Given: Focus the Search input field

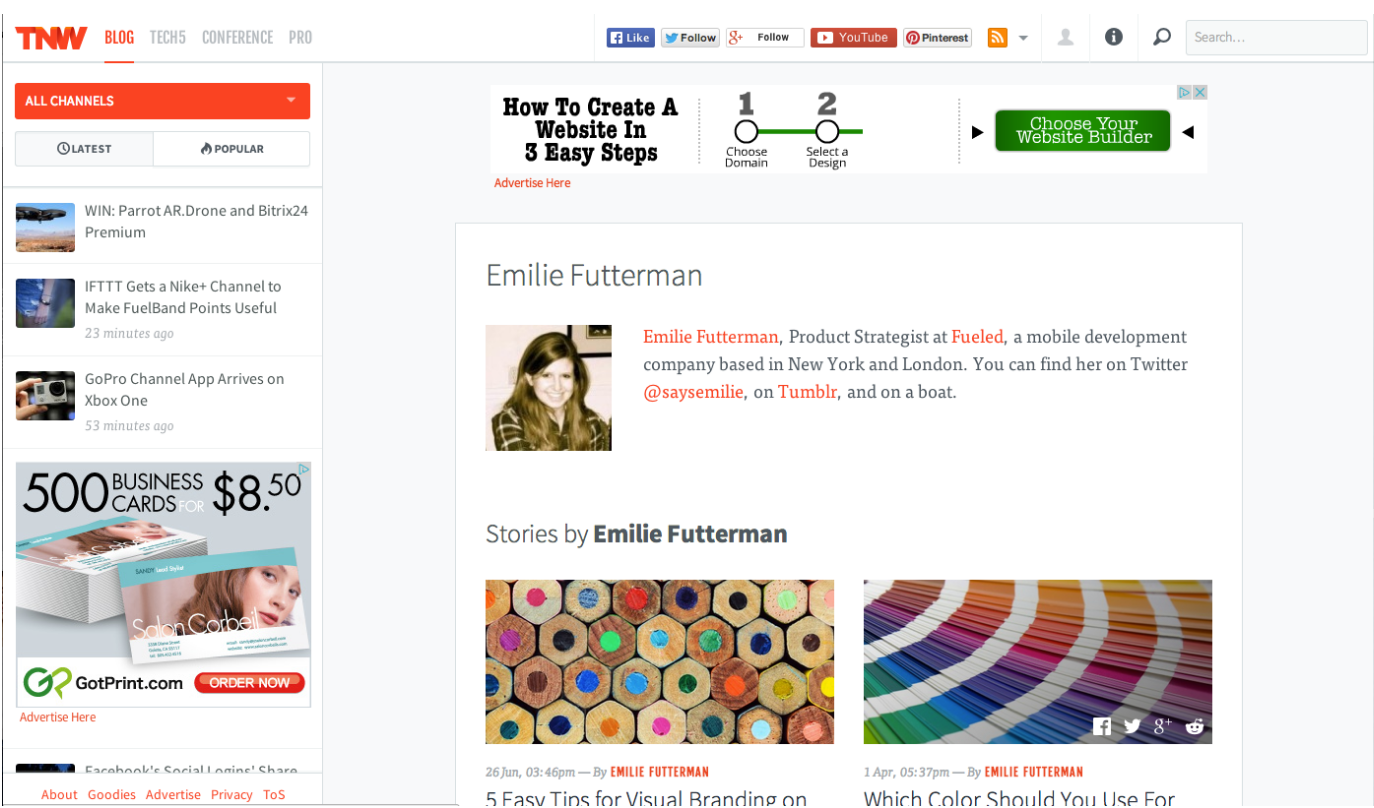Looking at the screenshot, I should (x=1276, y=37).
